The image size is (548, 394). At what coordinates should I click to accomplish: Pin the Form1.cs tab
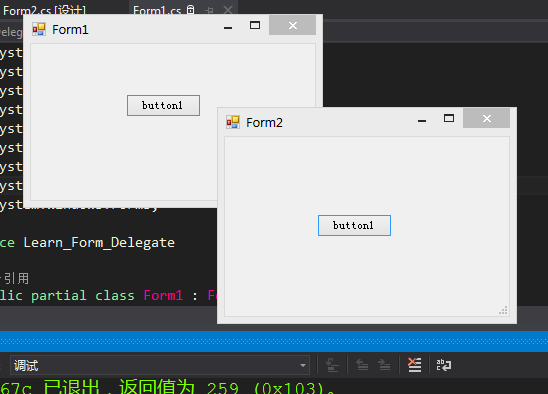coord(209,11)
